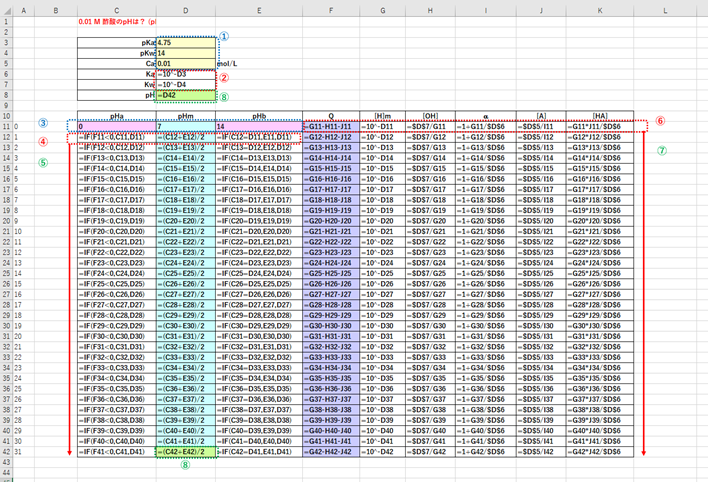Viewport: 708px width, 482px height.
Task: Click the cell =G42*J42/$D$6
Action: (600, 452)
